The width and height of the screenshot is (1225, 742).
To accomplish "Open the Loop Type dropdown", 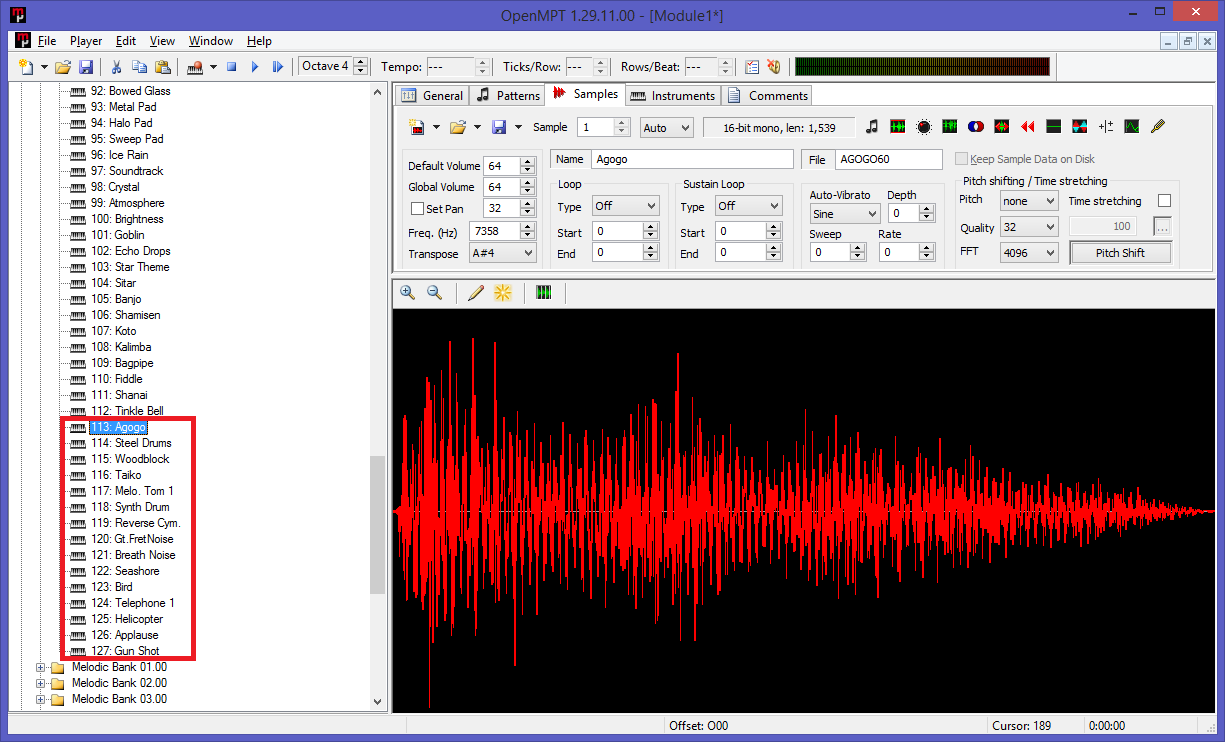I will pyautogui.click(x=624, y=206).
